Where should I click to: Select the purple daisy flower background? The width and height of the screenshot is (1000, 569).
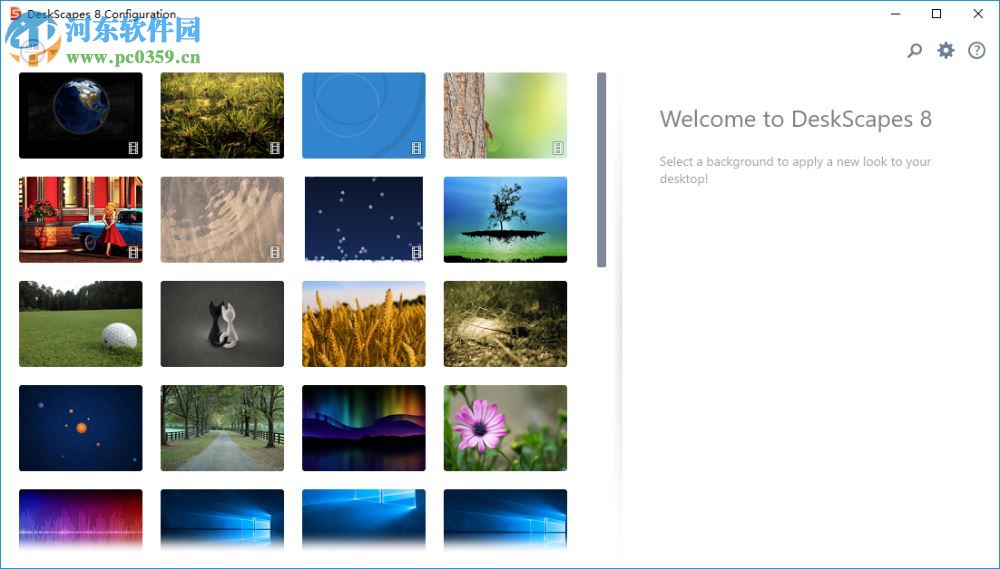pyautogui.click(x=505, y=428)
